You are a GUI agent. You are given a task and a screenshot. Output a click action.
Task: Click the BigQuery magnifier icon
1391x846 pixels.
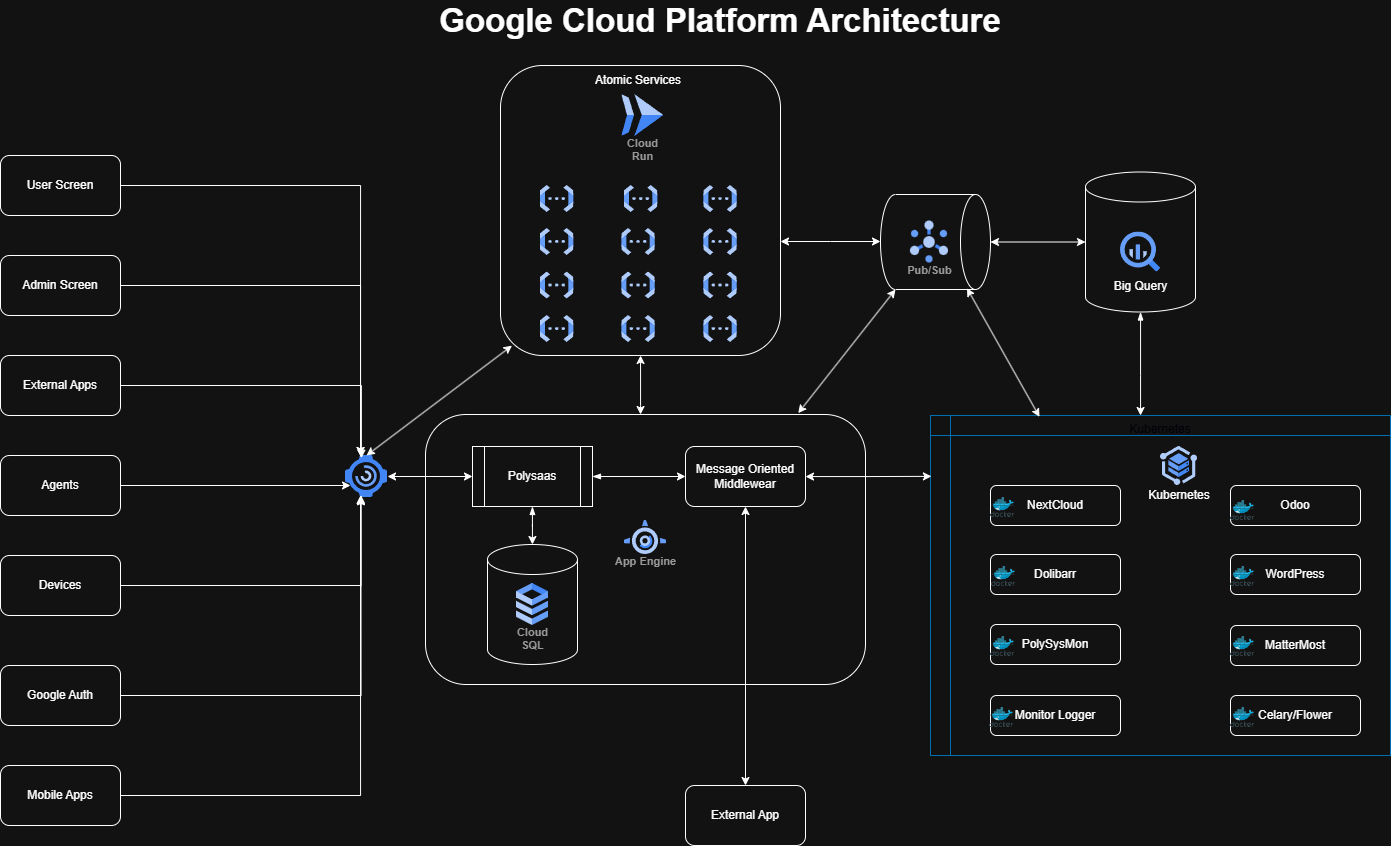point(1140,251)
